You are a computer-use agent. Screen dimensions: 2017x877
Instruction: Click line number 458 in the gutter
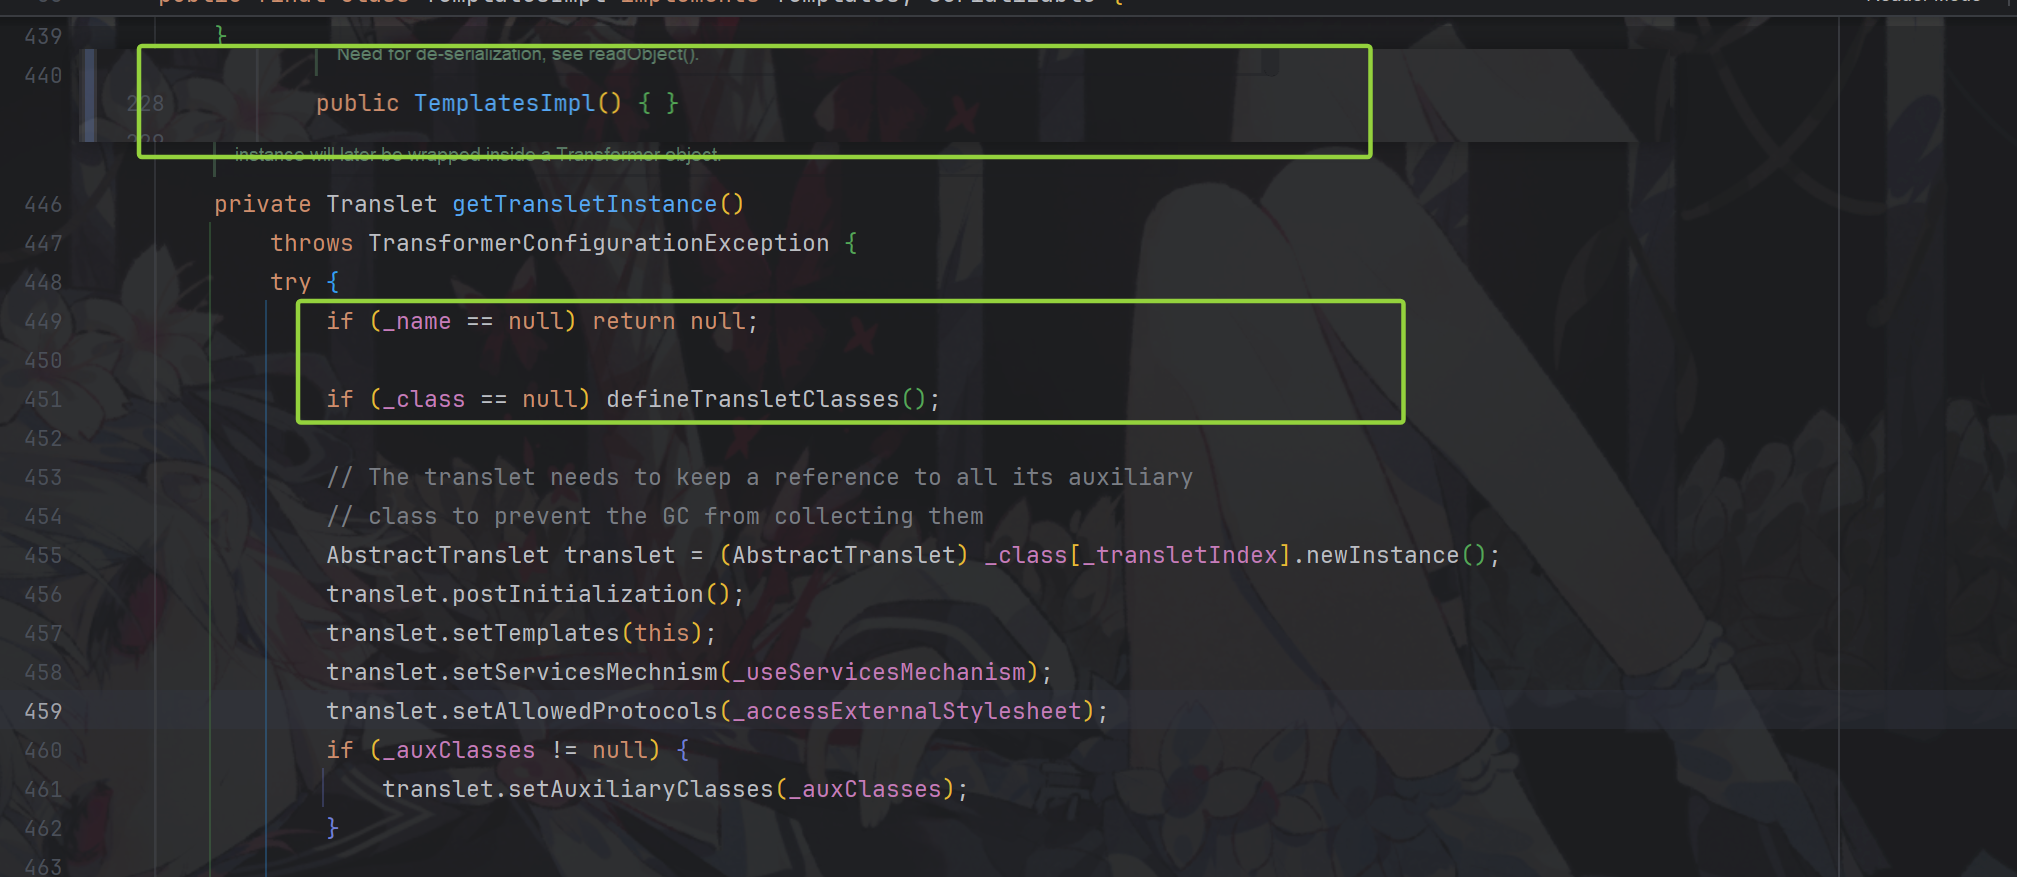[x=43, y=672]
